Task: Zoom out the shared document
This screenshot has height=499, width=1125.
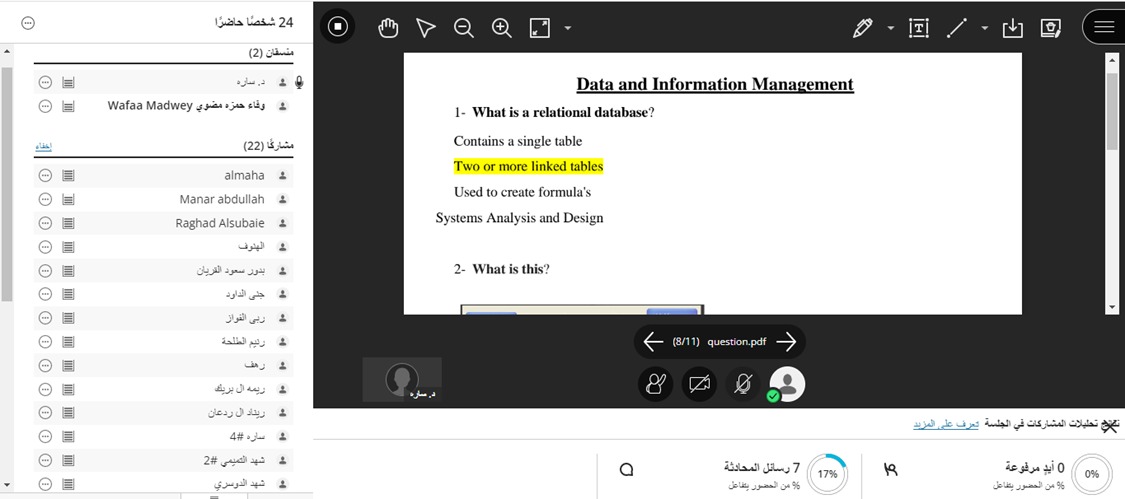Action: click(464, 28)
